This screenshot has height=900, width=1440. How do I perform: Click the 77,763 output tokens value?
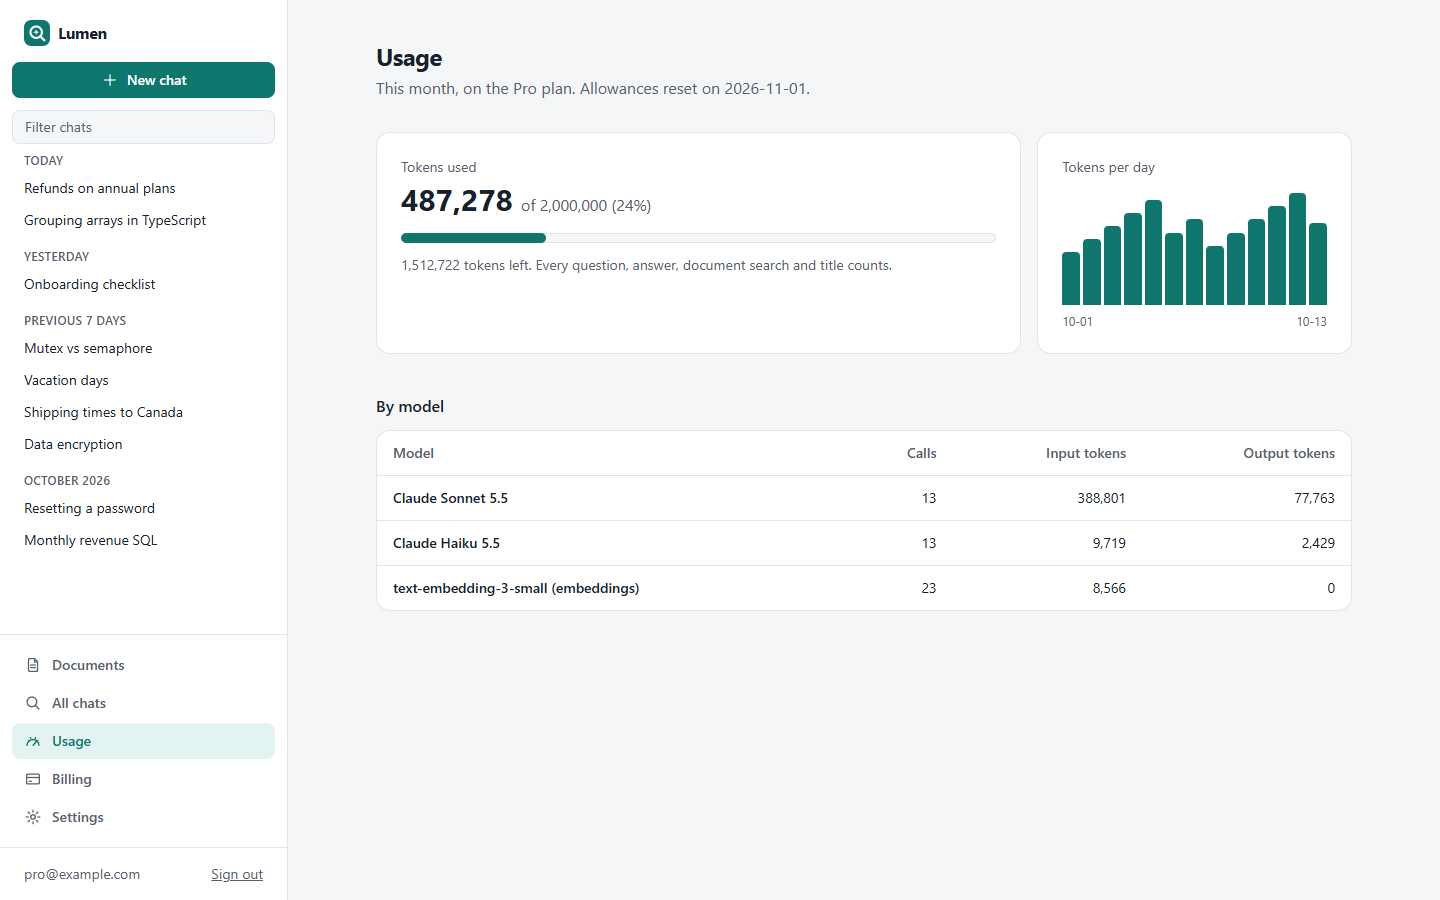coord(1314,498)
